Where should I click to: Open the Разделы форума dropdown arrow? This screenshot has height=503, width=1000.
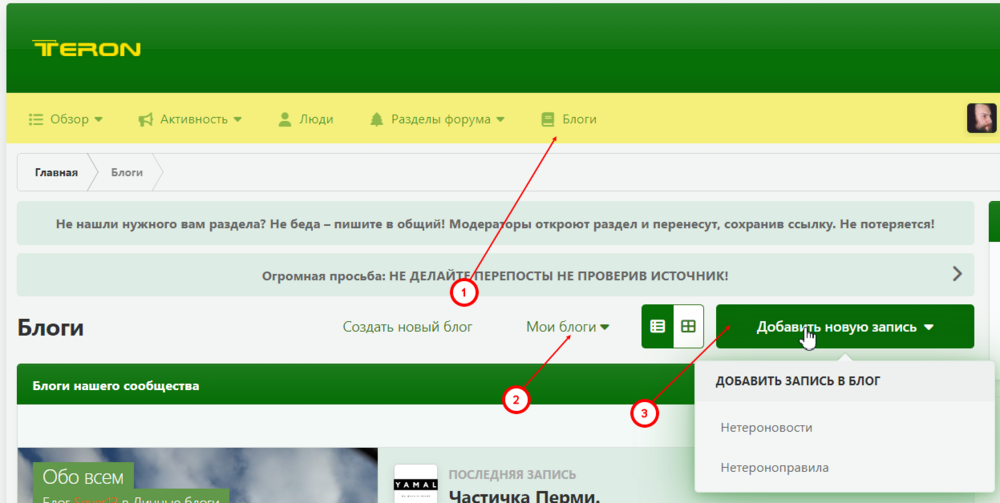[500, 119]
